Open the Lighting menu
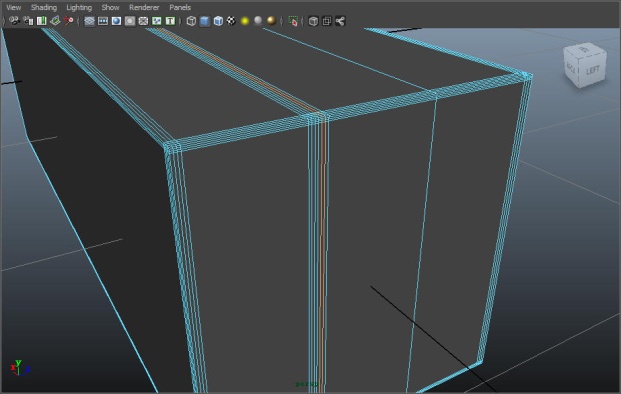This screenshot has height=394, width=621. (79, 7)
